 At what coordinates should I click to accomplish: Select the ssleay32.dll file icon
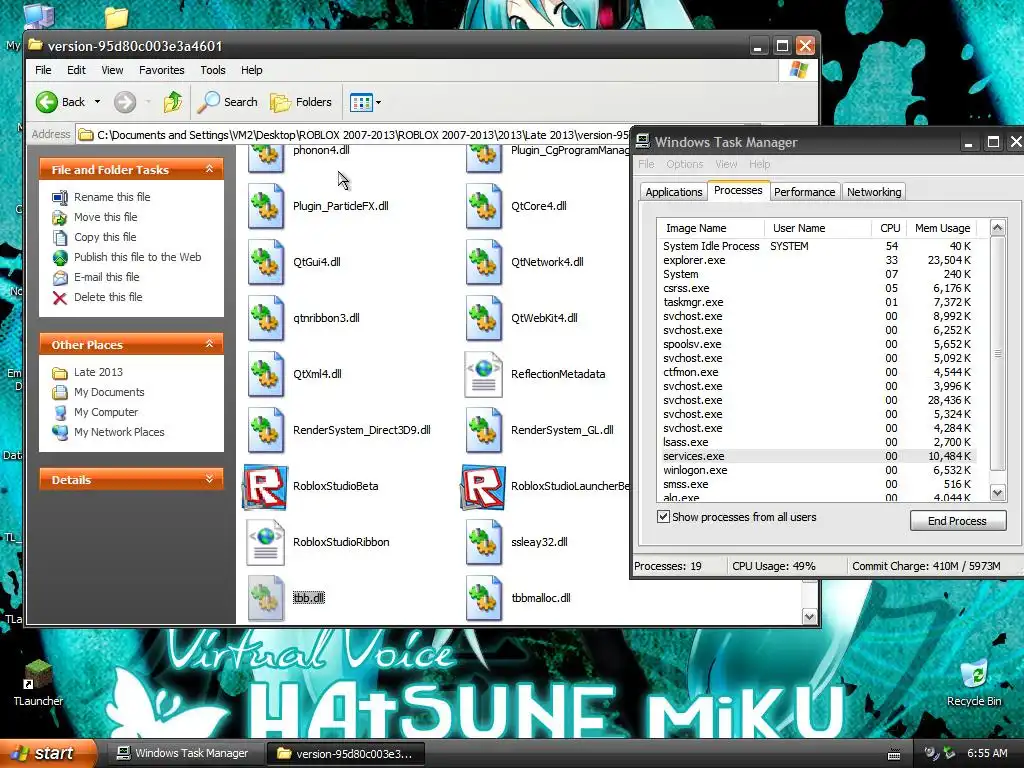[x=484, y=542]
